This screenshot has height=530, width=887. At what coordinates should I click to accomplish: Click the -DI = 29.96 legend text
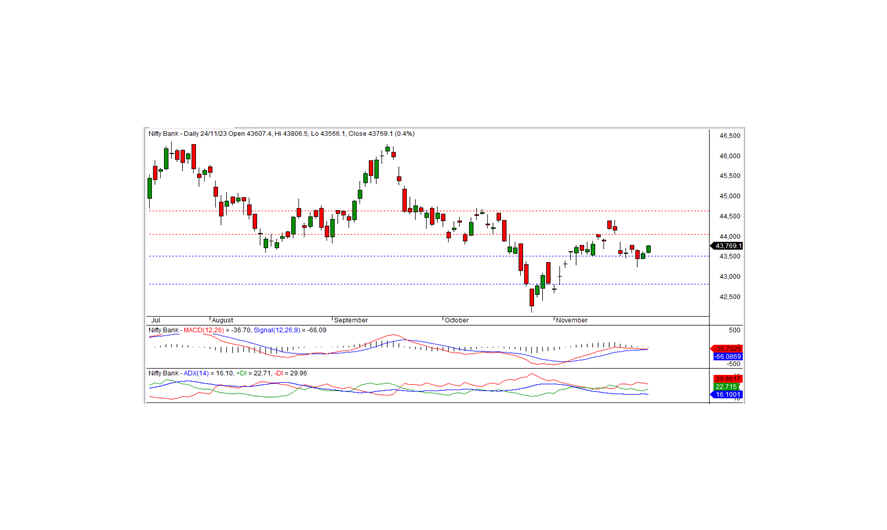(291, 373)
